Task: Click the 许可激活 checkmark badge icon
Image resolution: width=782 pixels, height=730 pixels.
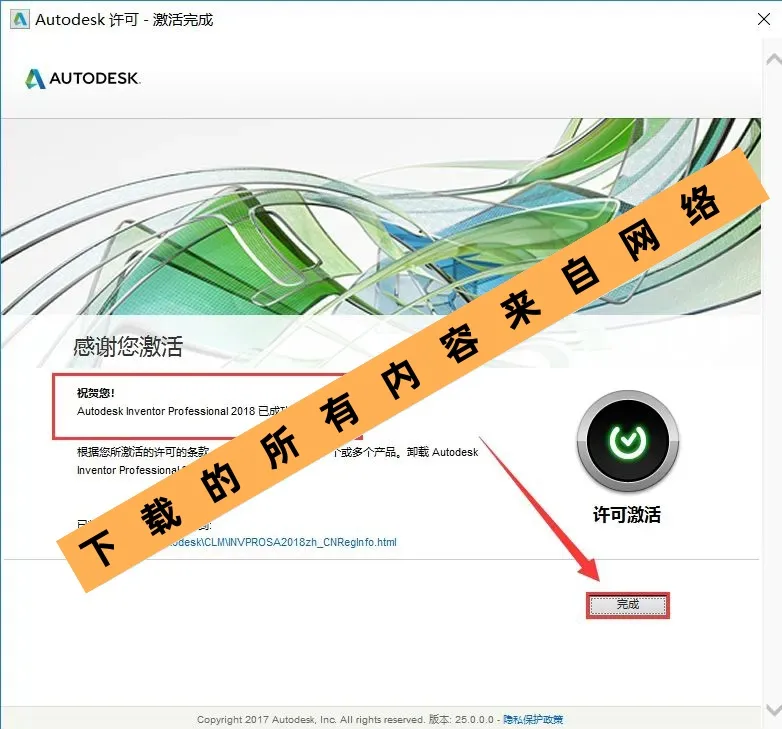Action: point(627,441)
